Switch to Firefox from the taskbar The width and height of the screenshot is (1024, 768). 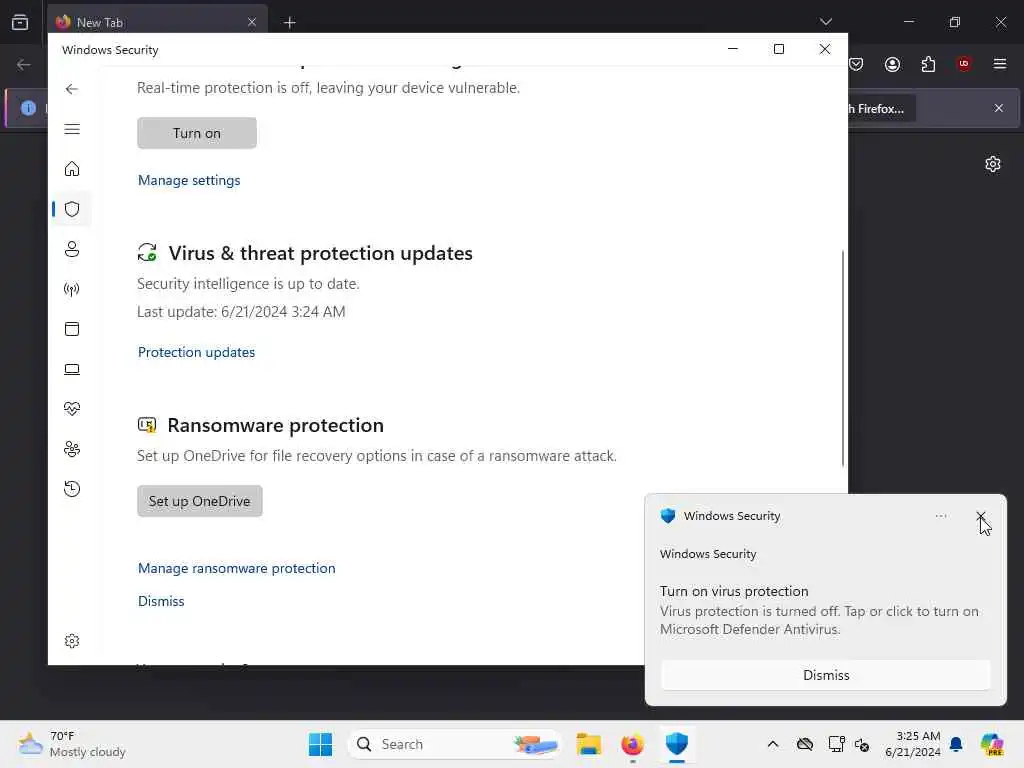632,744
